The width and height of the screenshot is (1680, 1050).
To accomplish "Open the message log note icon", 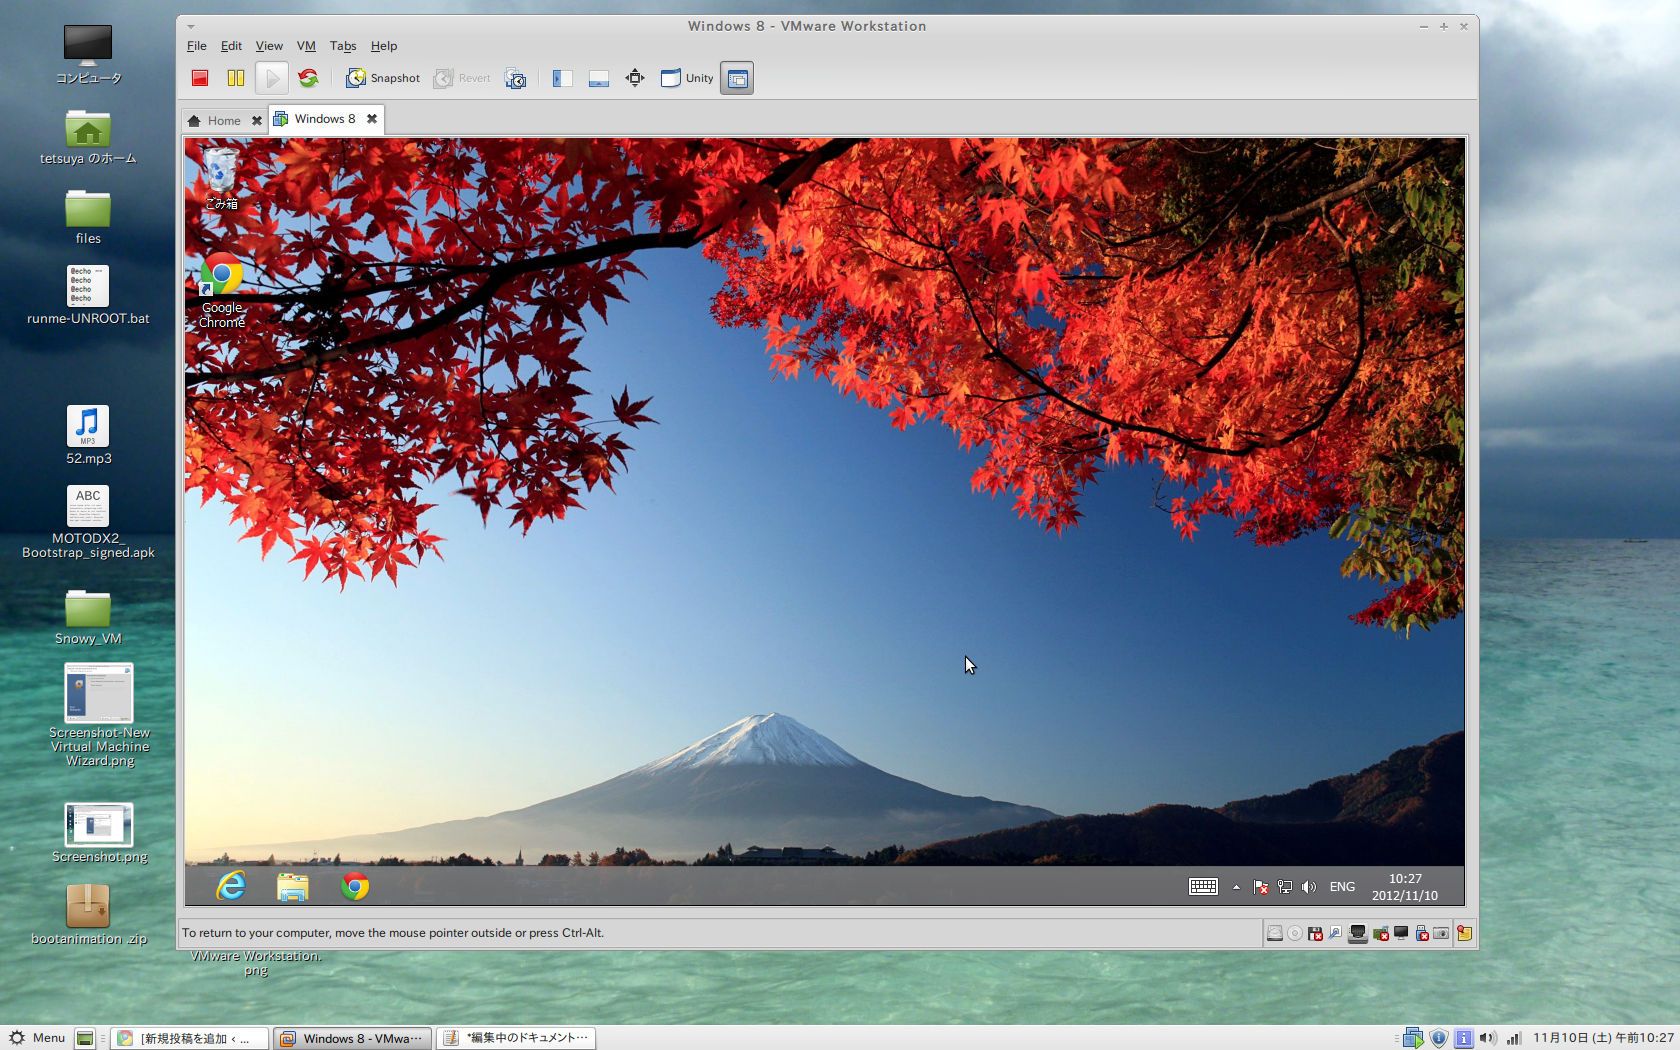I will pyautogui.click(x=1464, y=933).
